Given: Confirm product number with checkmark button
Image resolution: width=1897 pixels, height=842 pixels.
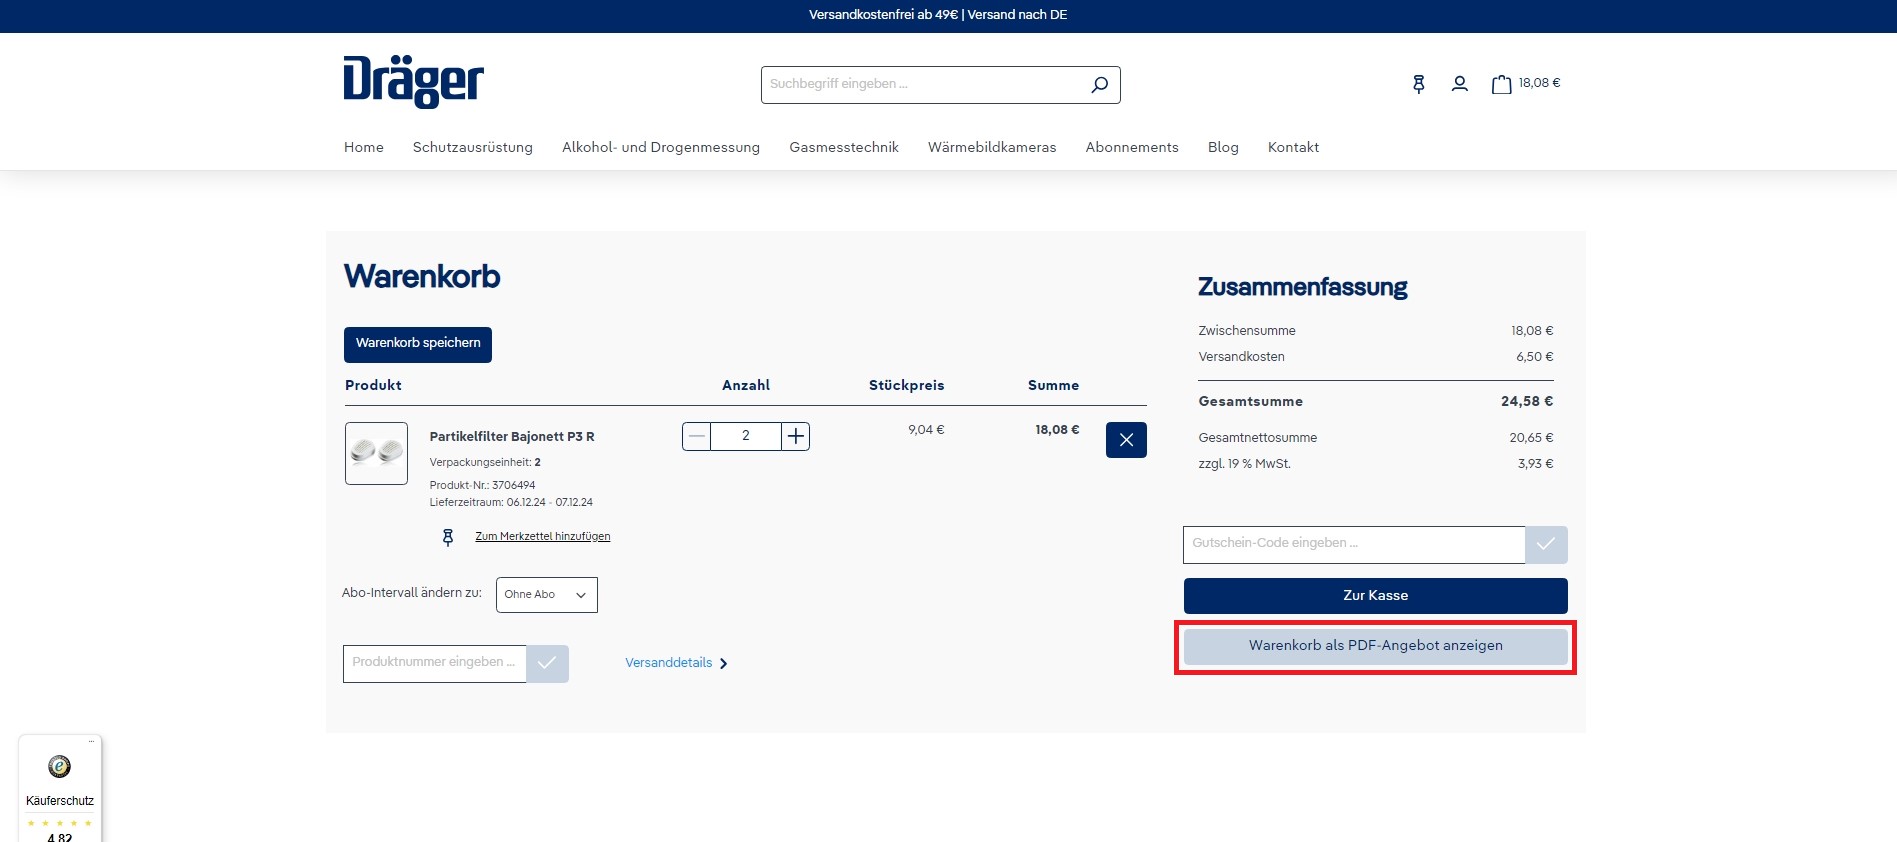Looking at the screenshot, I should [547, 664].
